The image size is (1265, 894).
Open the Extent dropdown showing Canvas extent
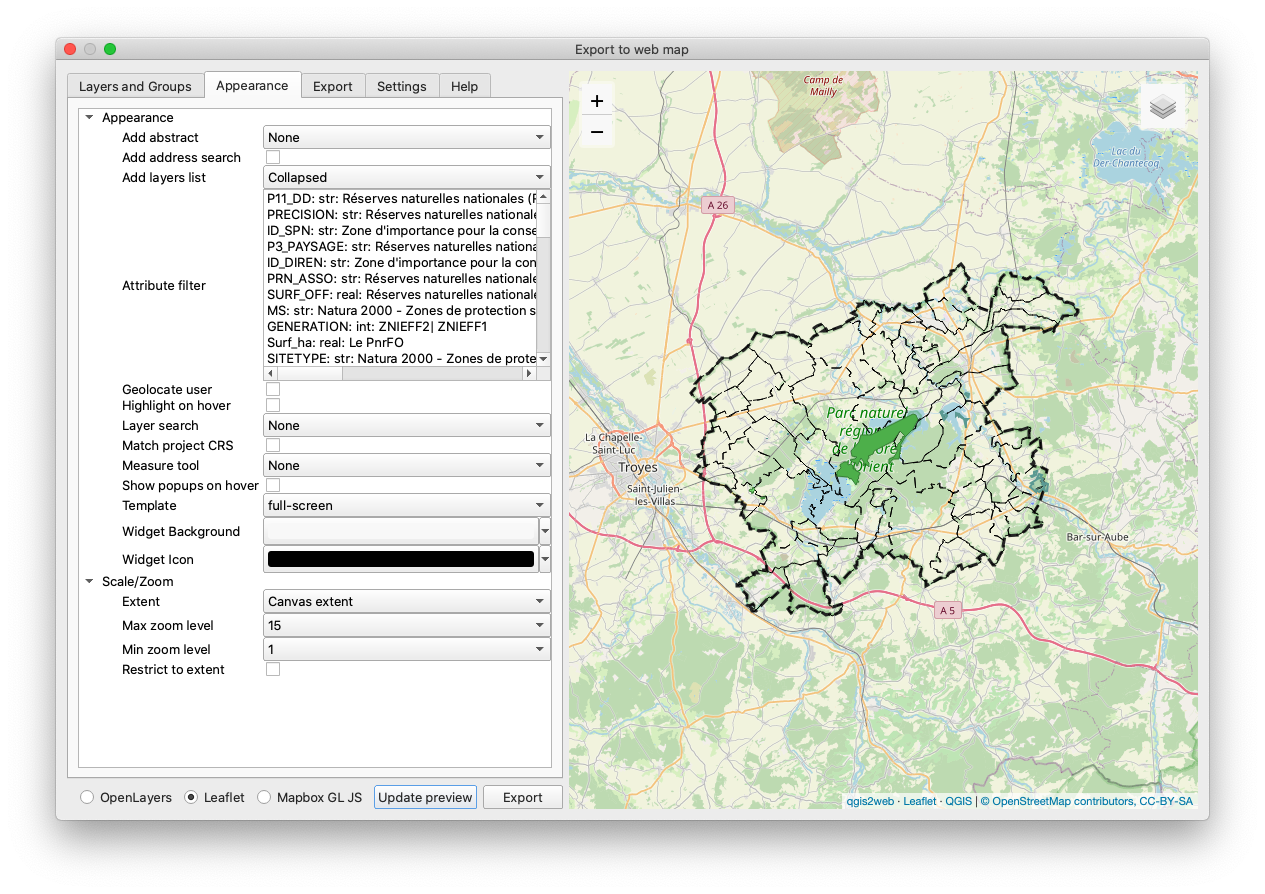(x=407, y=601)
